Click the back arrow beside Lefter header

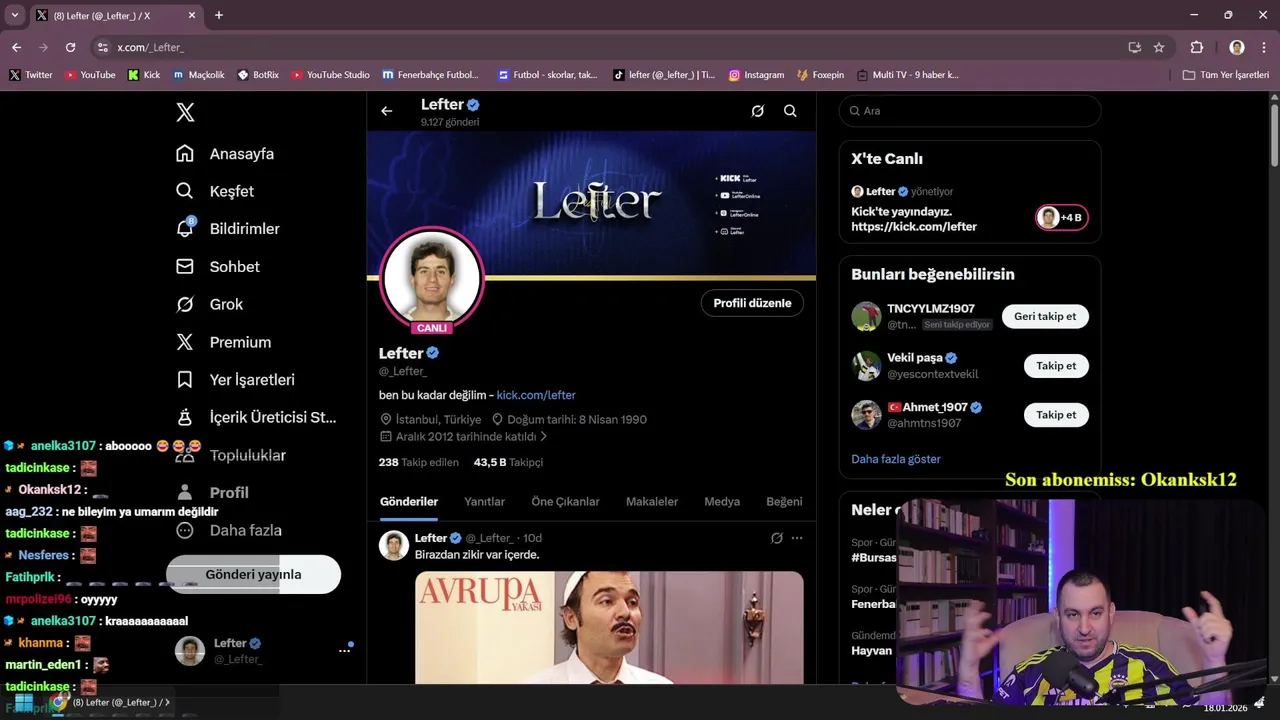coord(387,111)
